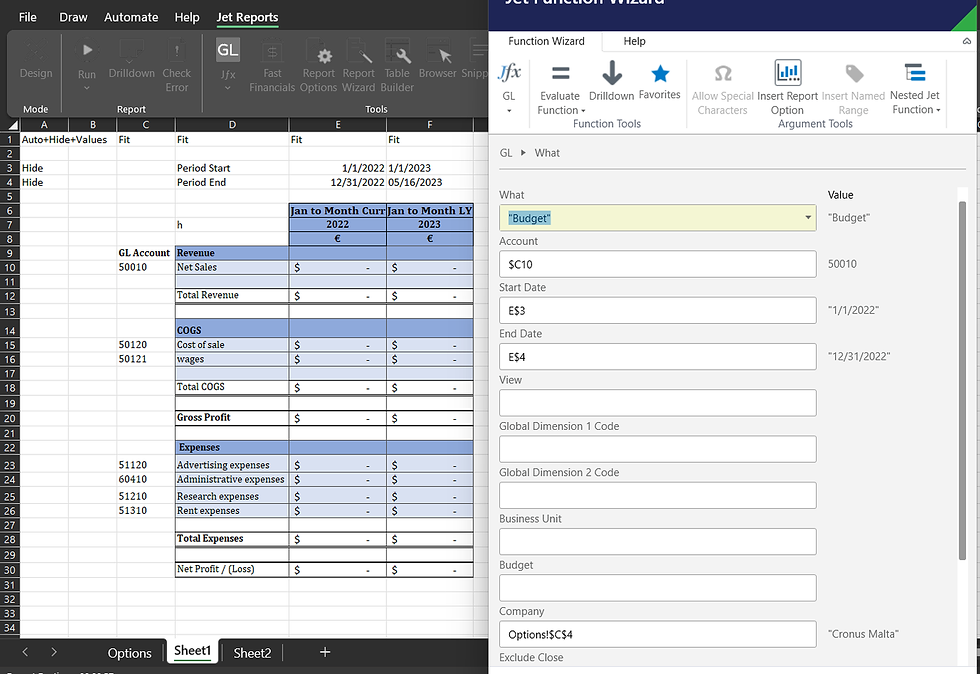Open the File menu

pyautogui.click(x=28, y=18)
